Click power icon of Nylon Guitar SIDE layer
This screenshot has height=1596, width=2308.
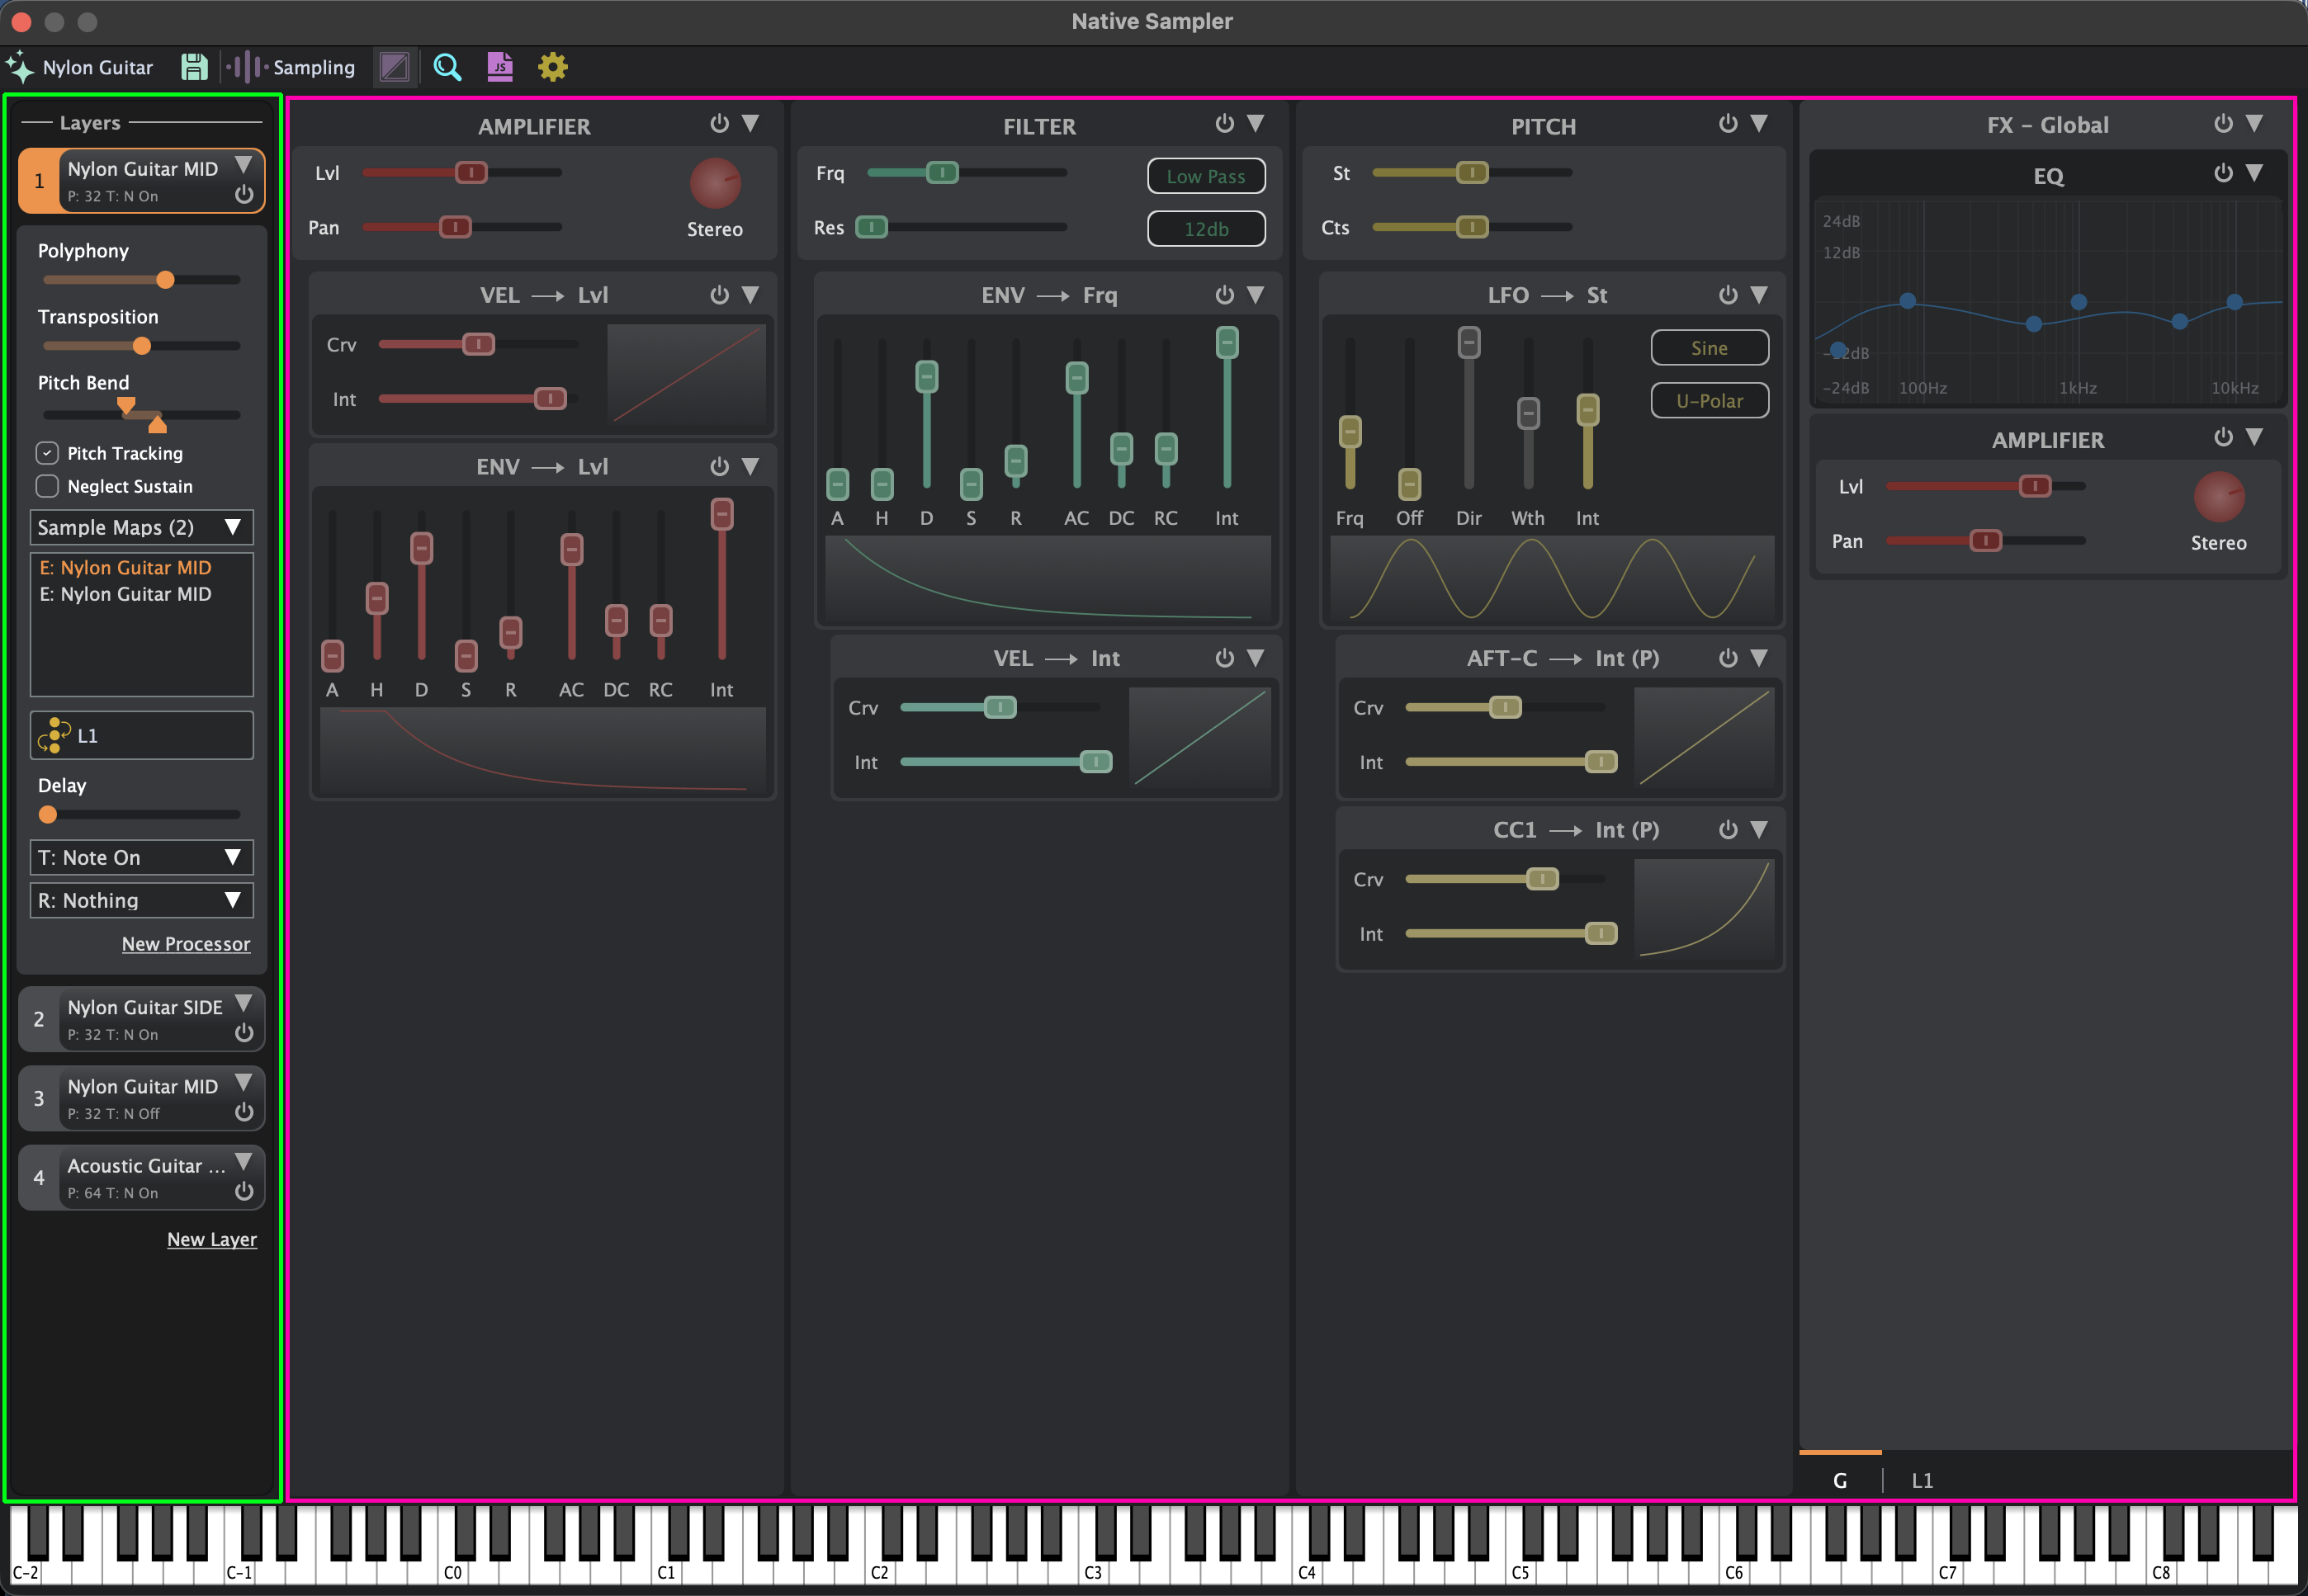click(x=243, y=1033)
